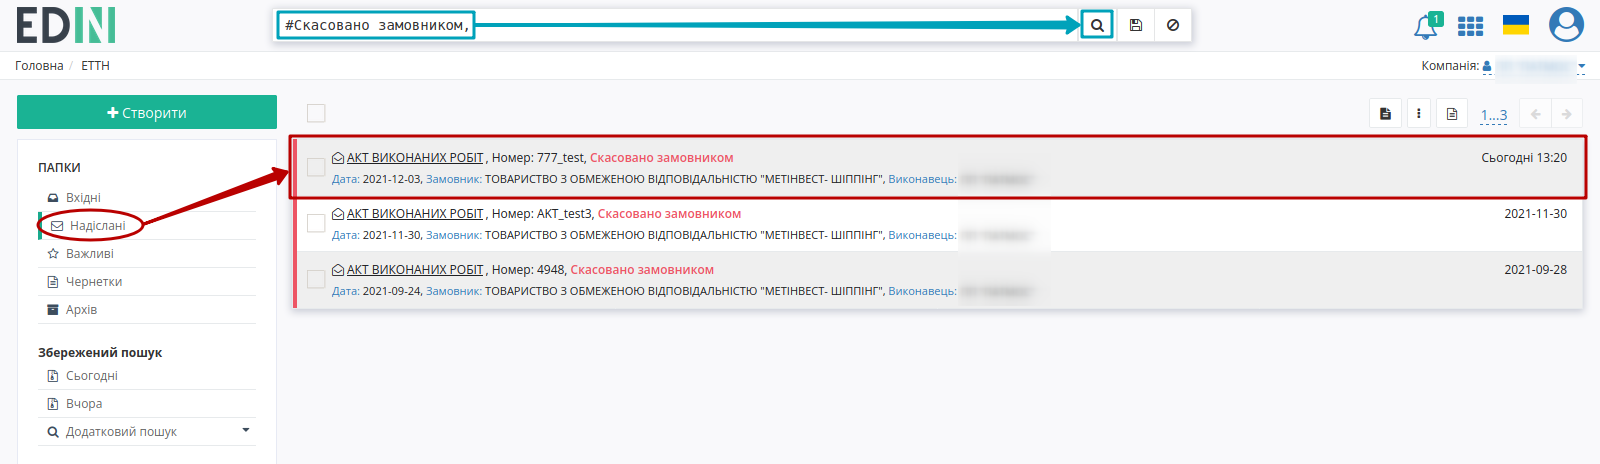1600x464 pixels.
Task: Expand Додатковий пошук options
Action: (x=246, y=431)
